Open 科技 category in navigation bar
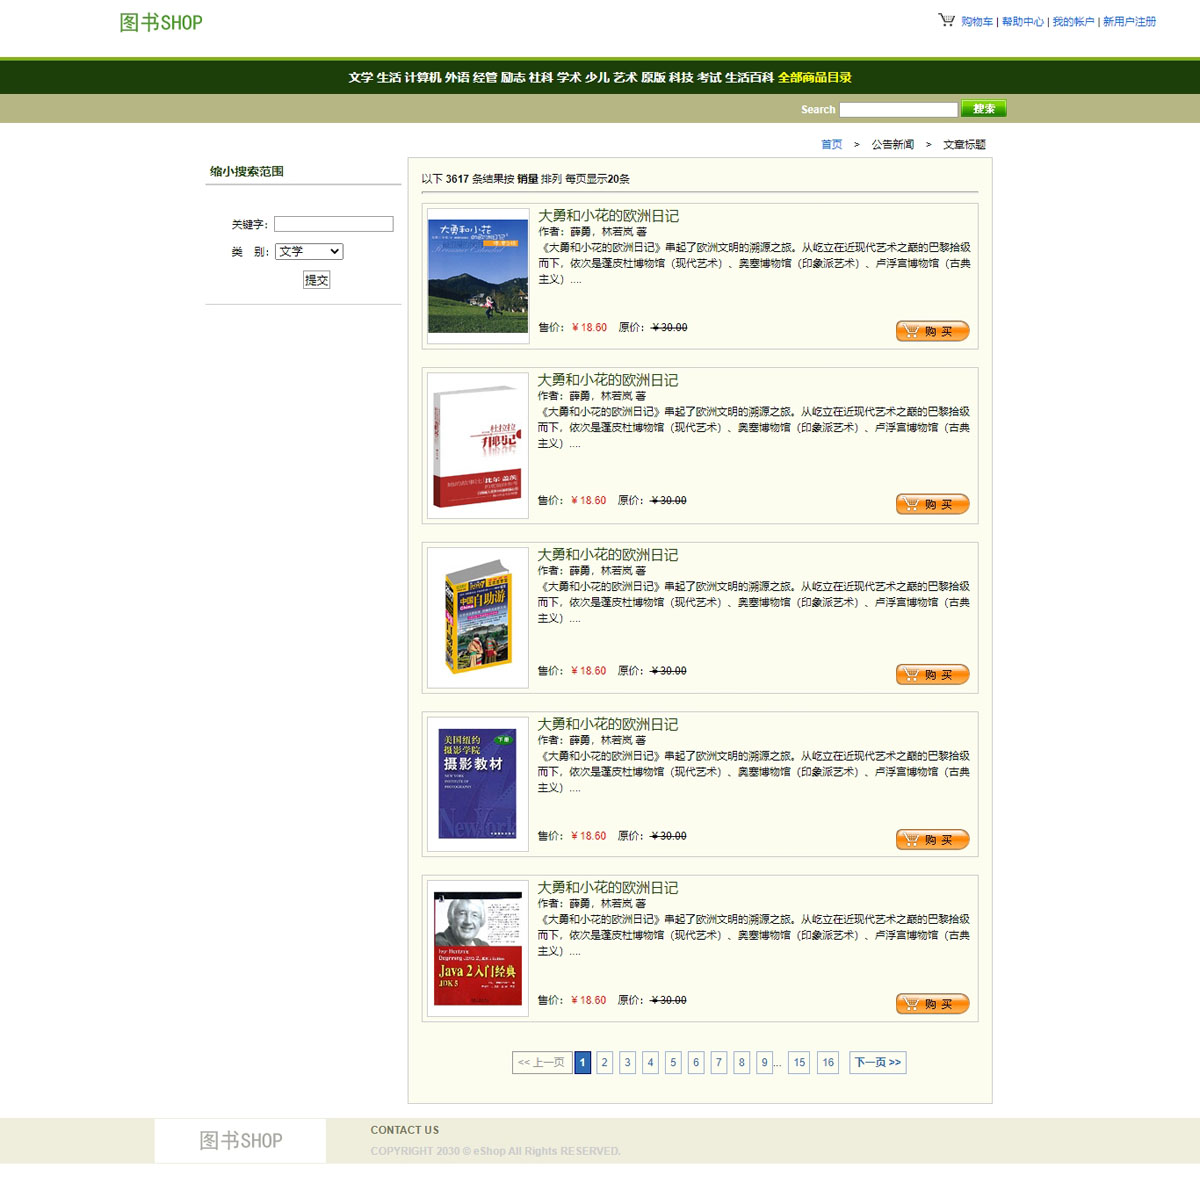 click(681, 78)
